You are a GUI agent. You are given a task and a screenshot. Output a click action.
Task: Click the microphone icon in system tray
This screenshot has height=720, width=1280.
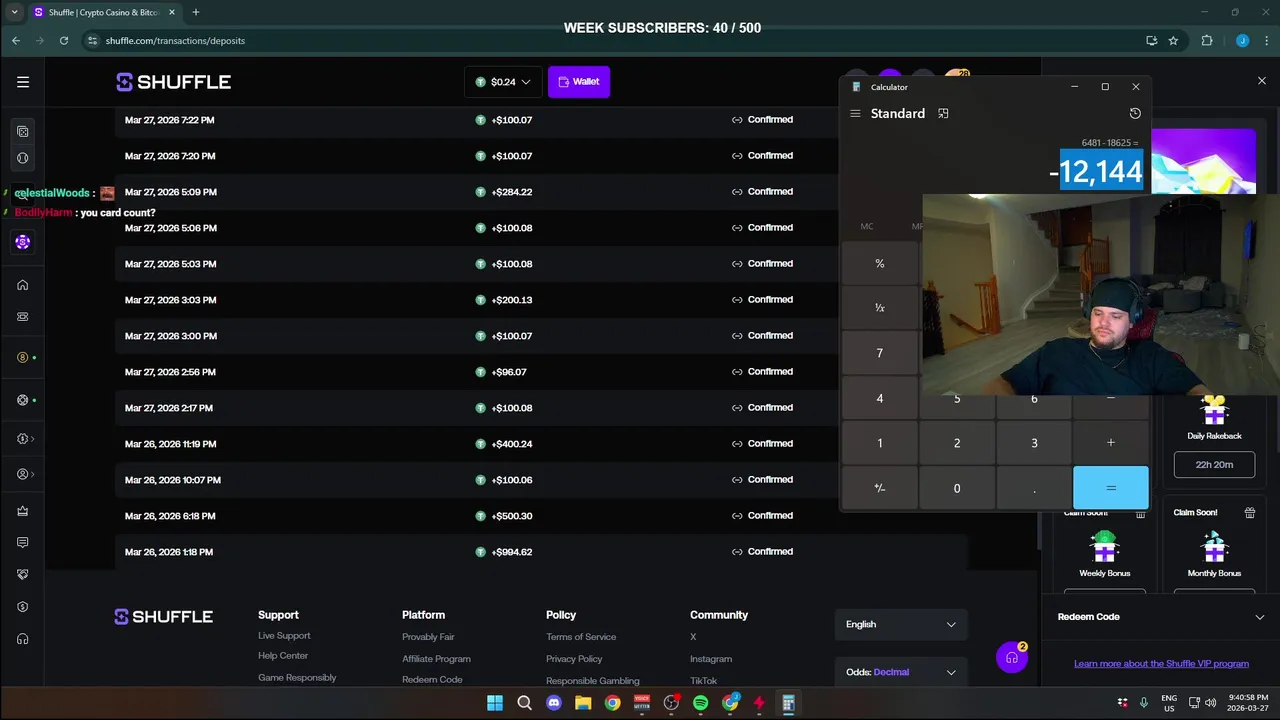[x=1143, y=703]
